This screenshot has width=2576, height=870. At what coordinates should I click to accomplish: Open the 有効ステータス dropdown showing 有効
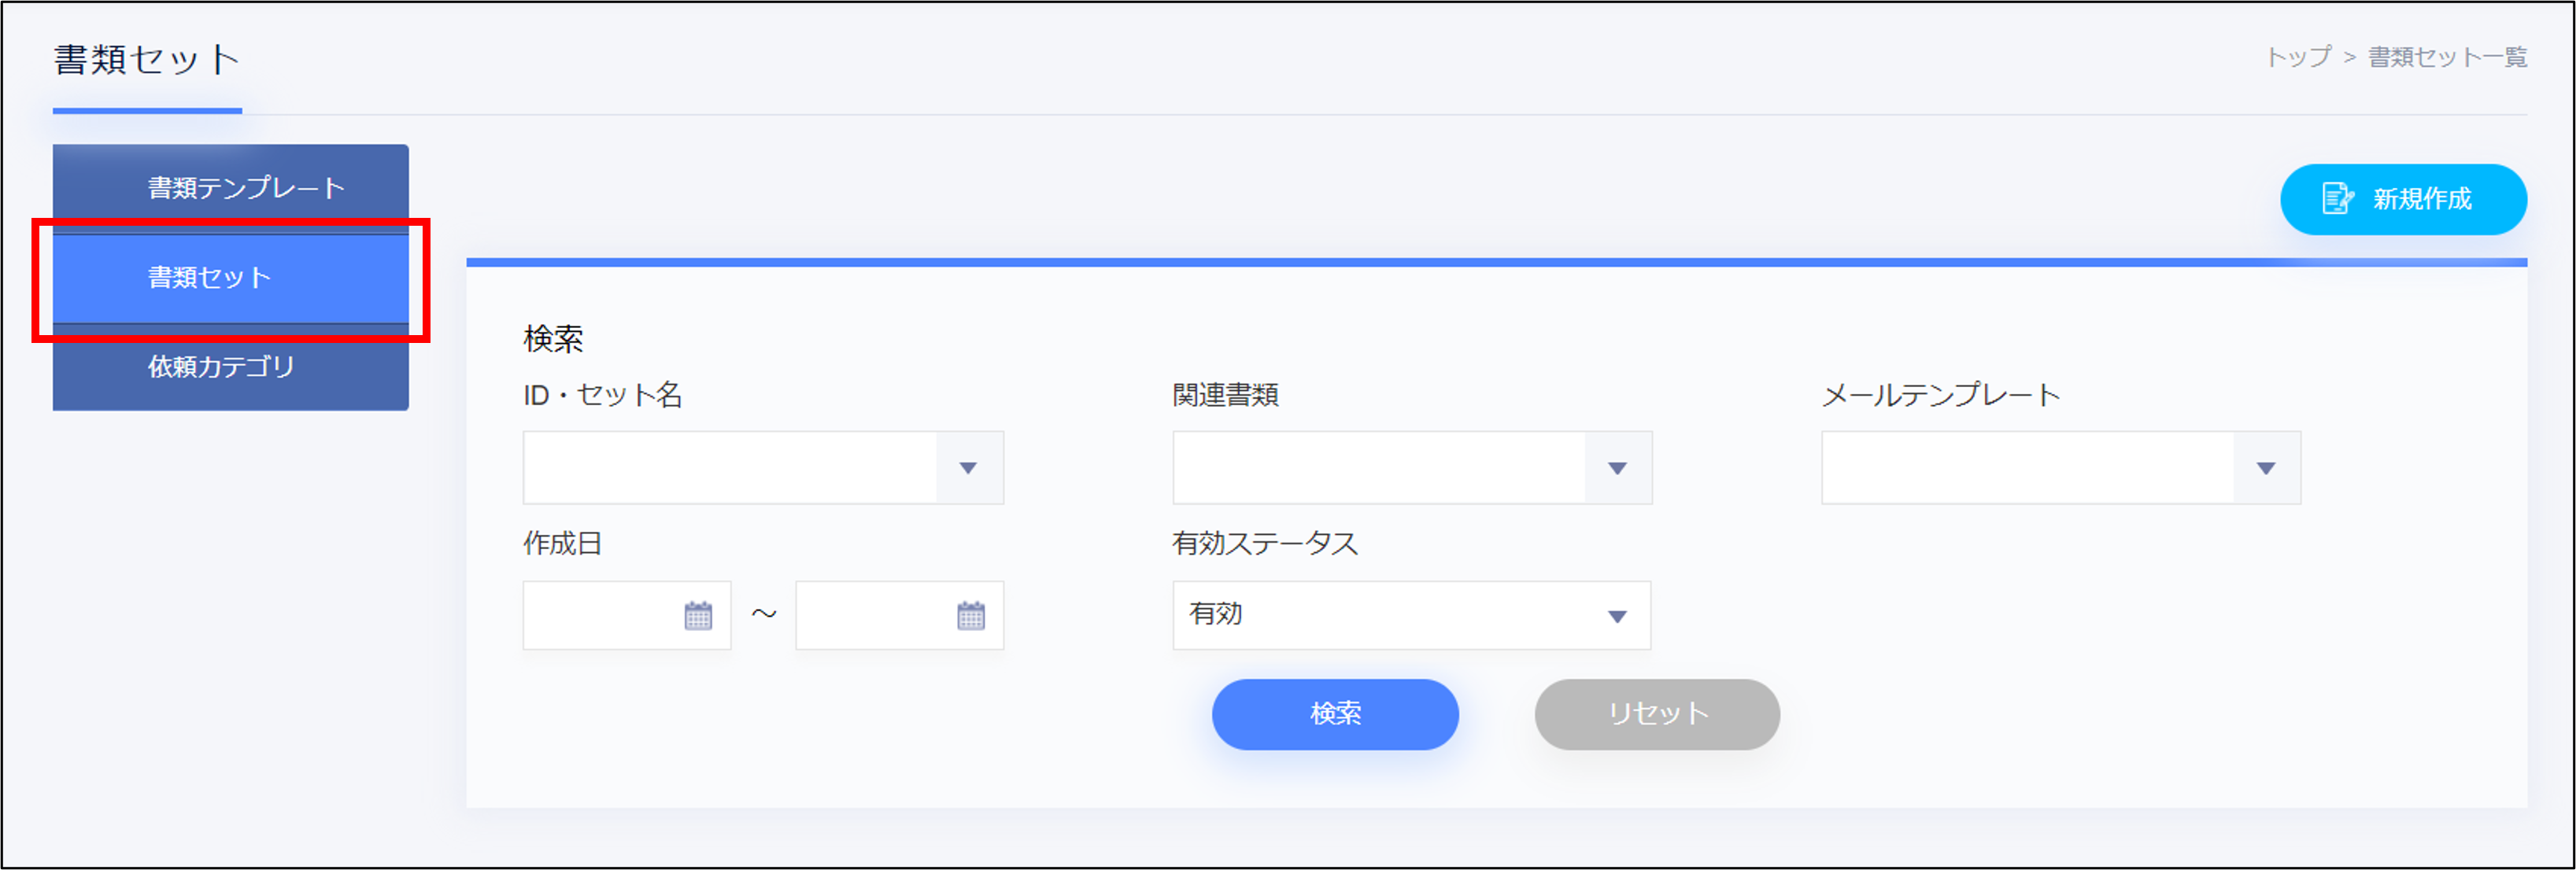(x=1410, y=615)
